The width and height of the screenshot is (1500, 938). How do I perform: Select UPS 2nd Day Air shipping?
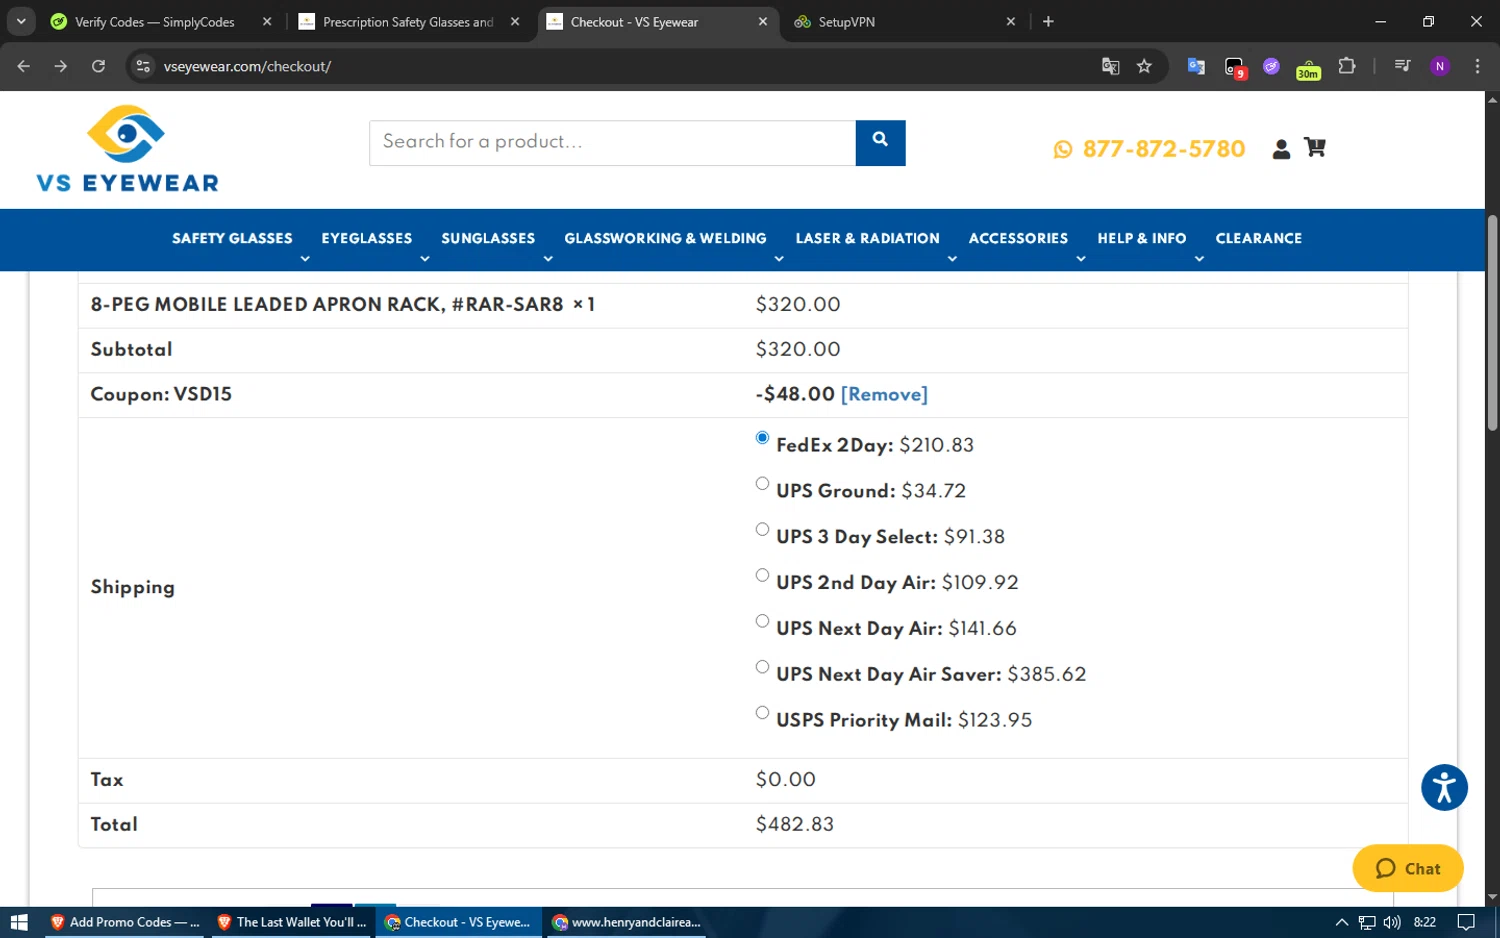[x=762, y=576]
